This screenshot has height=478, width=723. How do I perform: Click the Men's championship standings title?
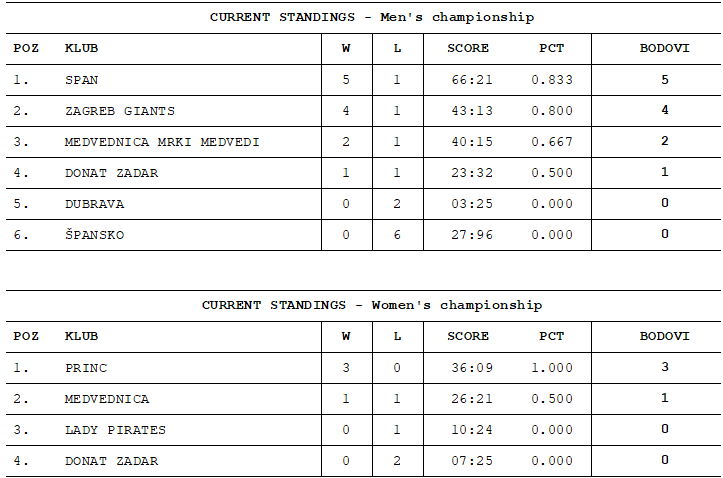click(x=372, y=17)
